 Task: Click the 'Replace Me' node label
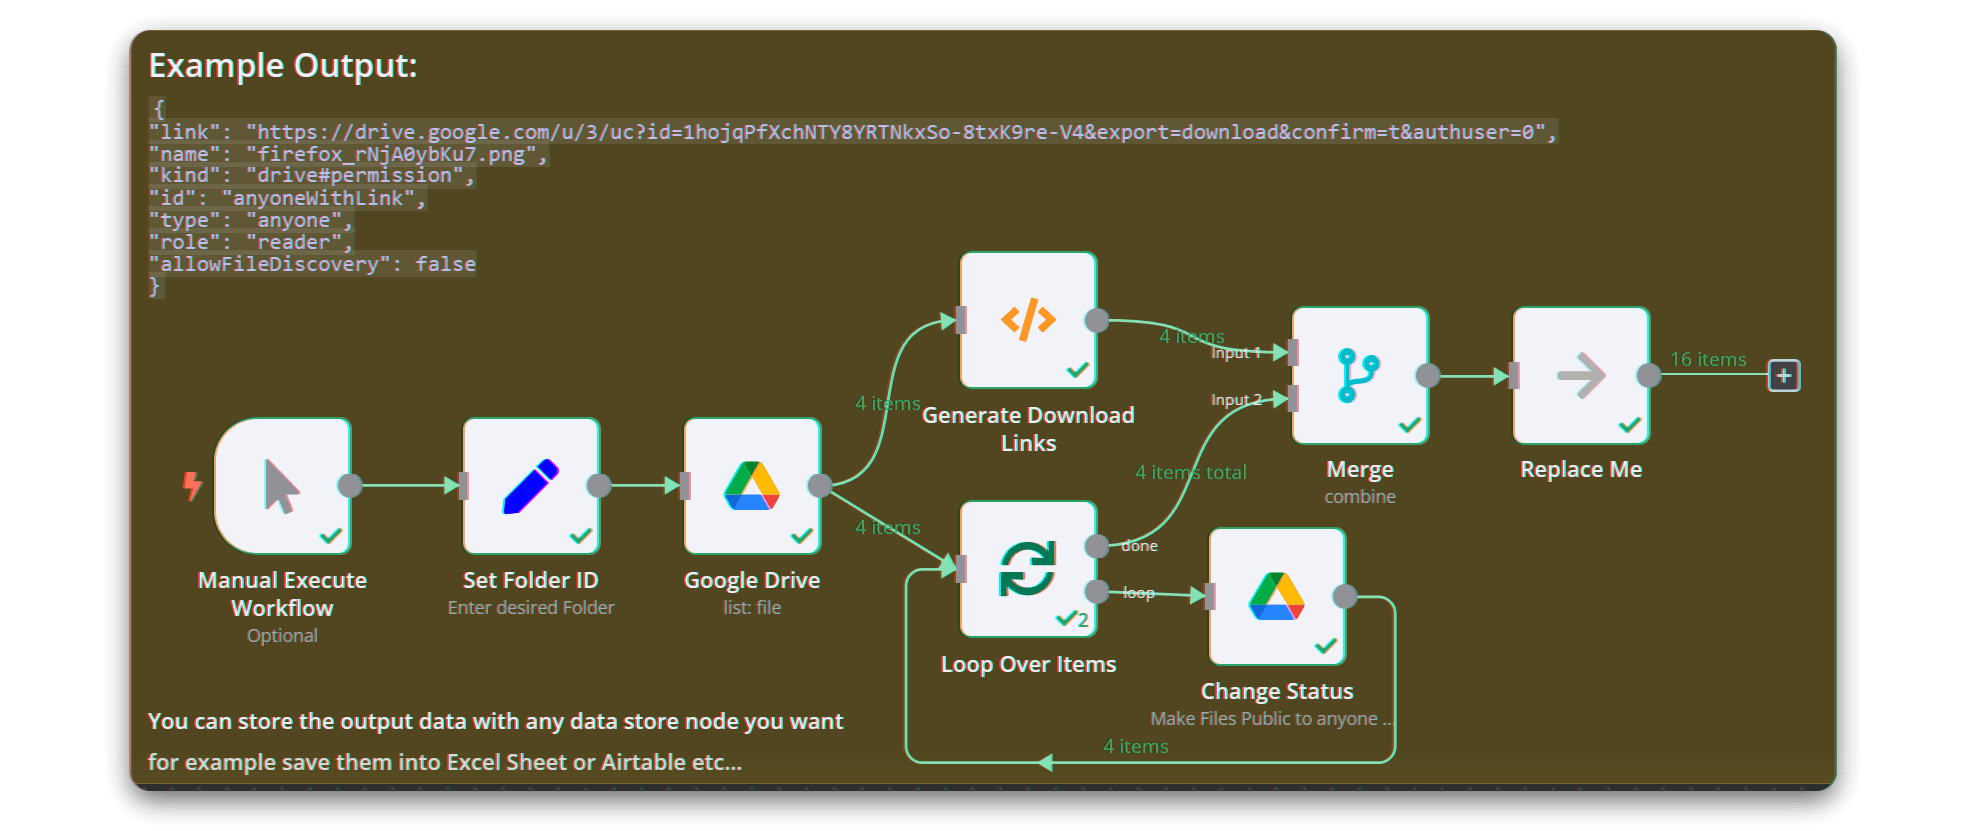(1581, 470)
